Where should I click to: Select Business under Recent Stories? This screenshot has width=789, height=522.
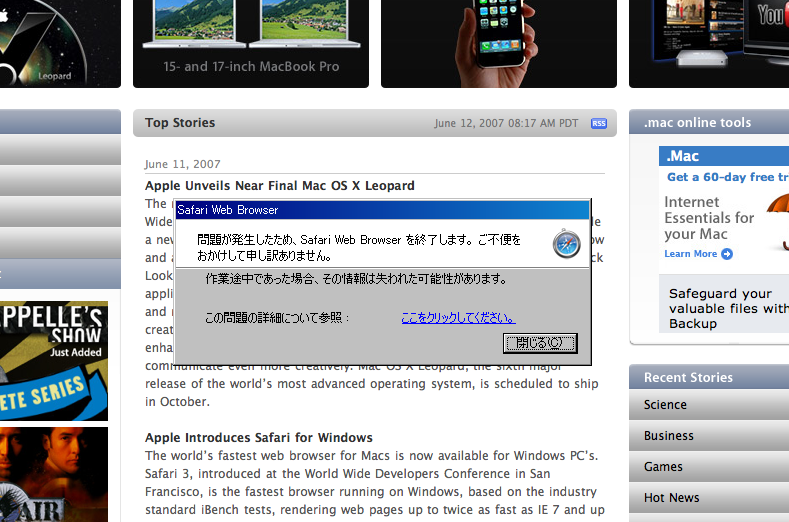pos(709,435)
